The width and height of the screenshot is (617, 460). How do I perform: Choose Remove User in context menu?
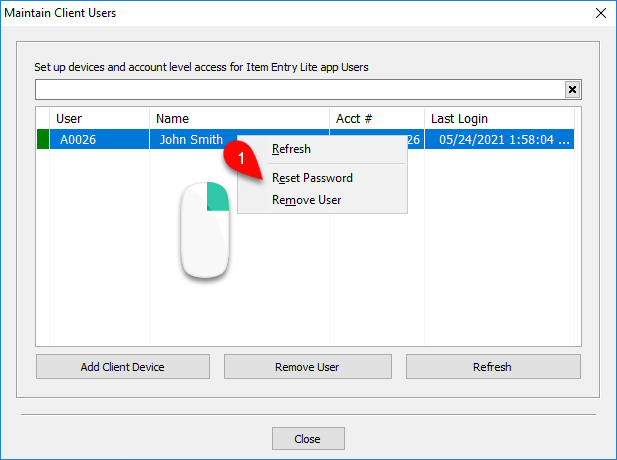307,200
